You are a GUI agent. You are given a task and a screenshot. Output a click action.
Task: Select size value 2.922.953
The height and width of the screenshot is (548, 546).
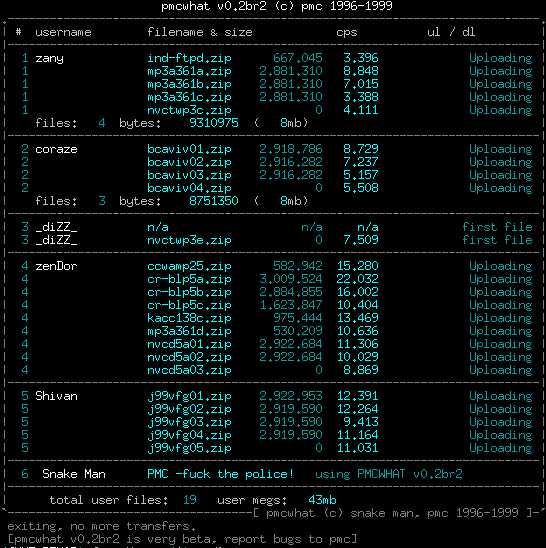[x=291, y=396]
